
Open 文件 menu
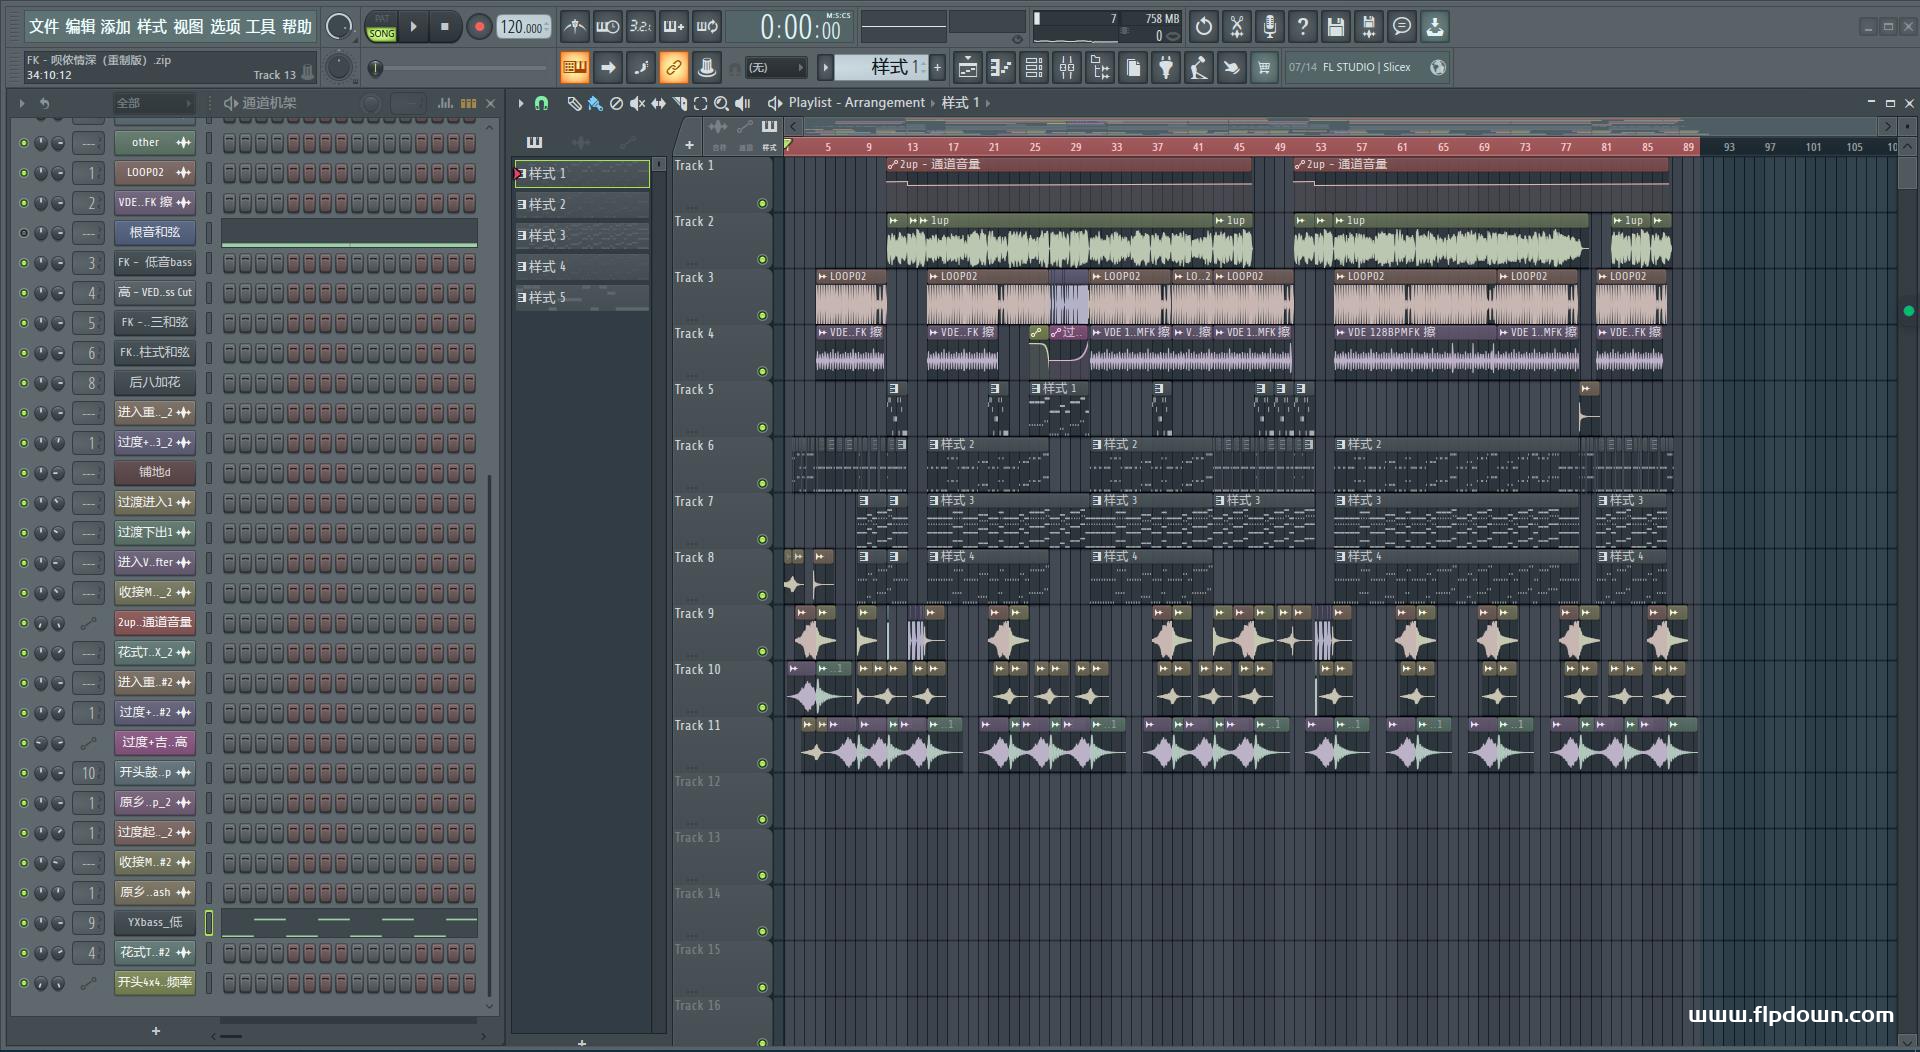(x=44, y=27)
